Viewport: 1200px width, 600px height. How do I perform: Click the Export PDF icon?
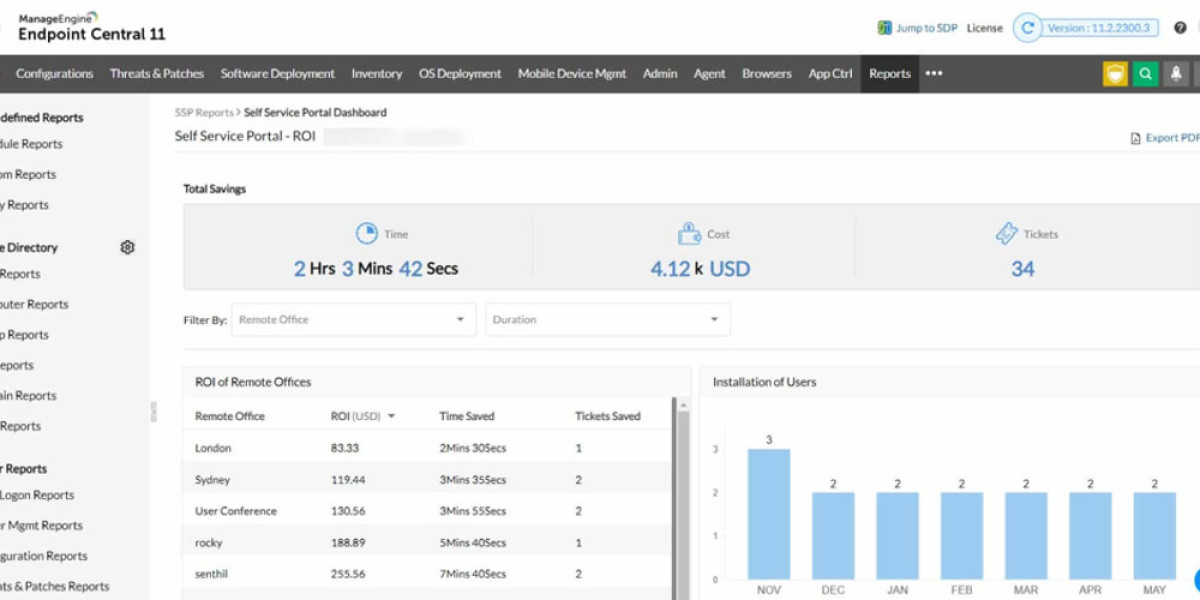click(x=1135, y=139)
